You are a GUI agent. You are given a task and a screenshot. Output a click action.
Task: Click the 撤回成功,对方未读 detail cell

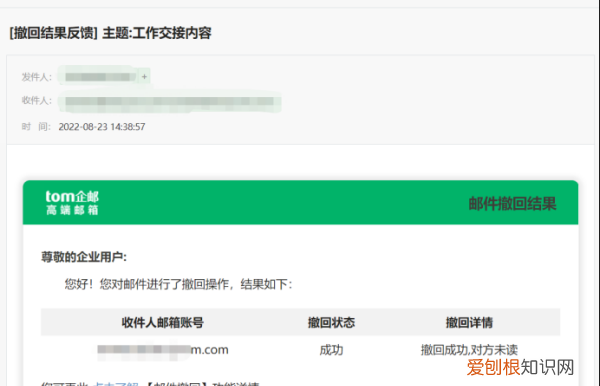pyautogui.click(x=469, y=350)
